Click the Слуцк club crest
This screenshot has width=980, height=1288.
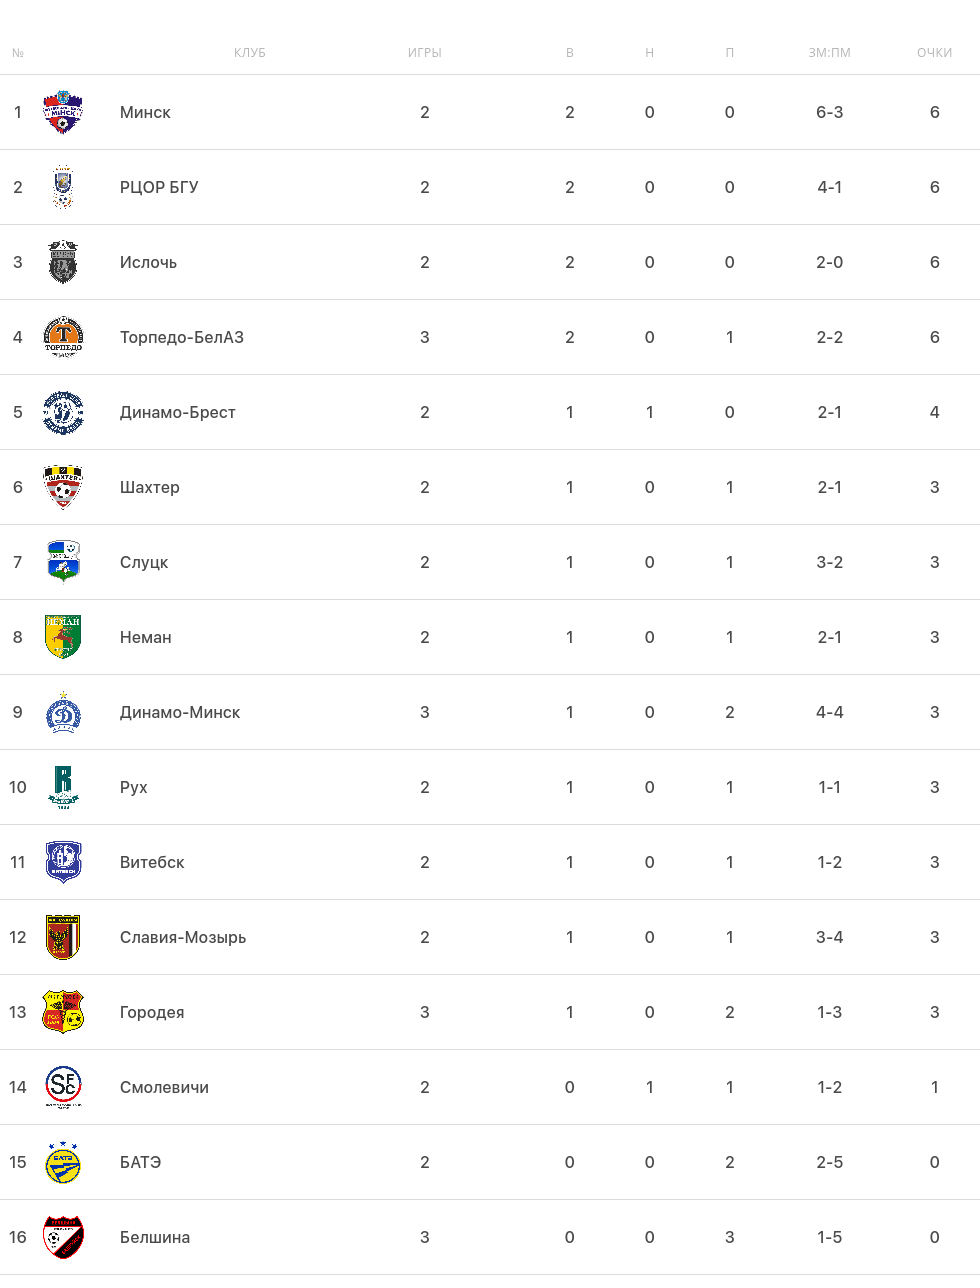pyautogui.click(x=63, y=562)
